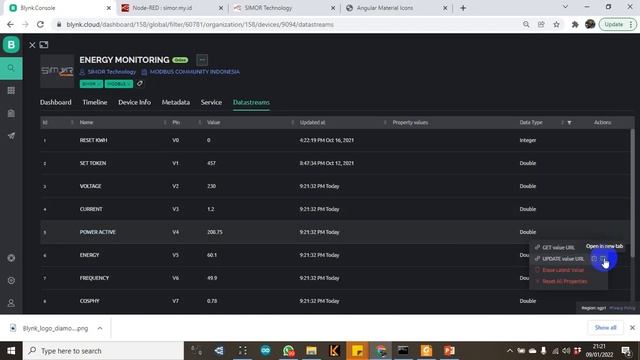Sort by the Name column header

pyautogui.click(x=86, y=122)
